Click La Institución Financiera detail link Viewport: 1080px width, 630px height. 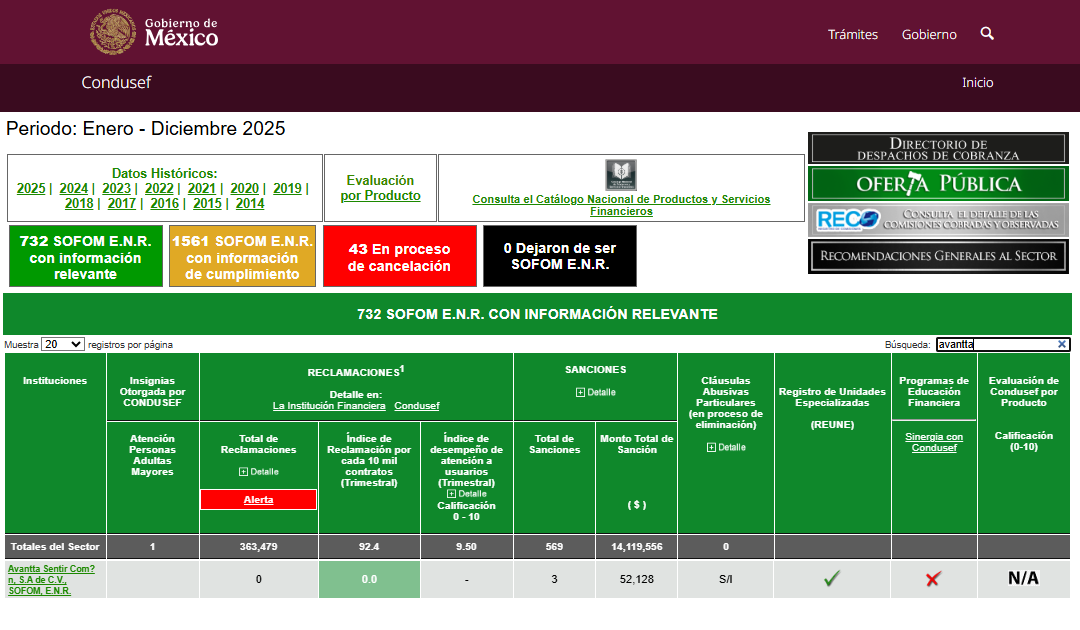[x=329, y=406]
